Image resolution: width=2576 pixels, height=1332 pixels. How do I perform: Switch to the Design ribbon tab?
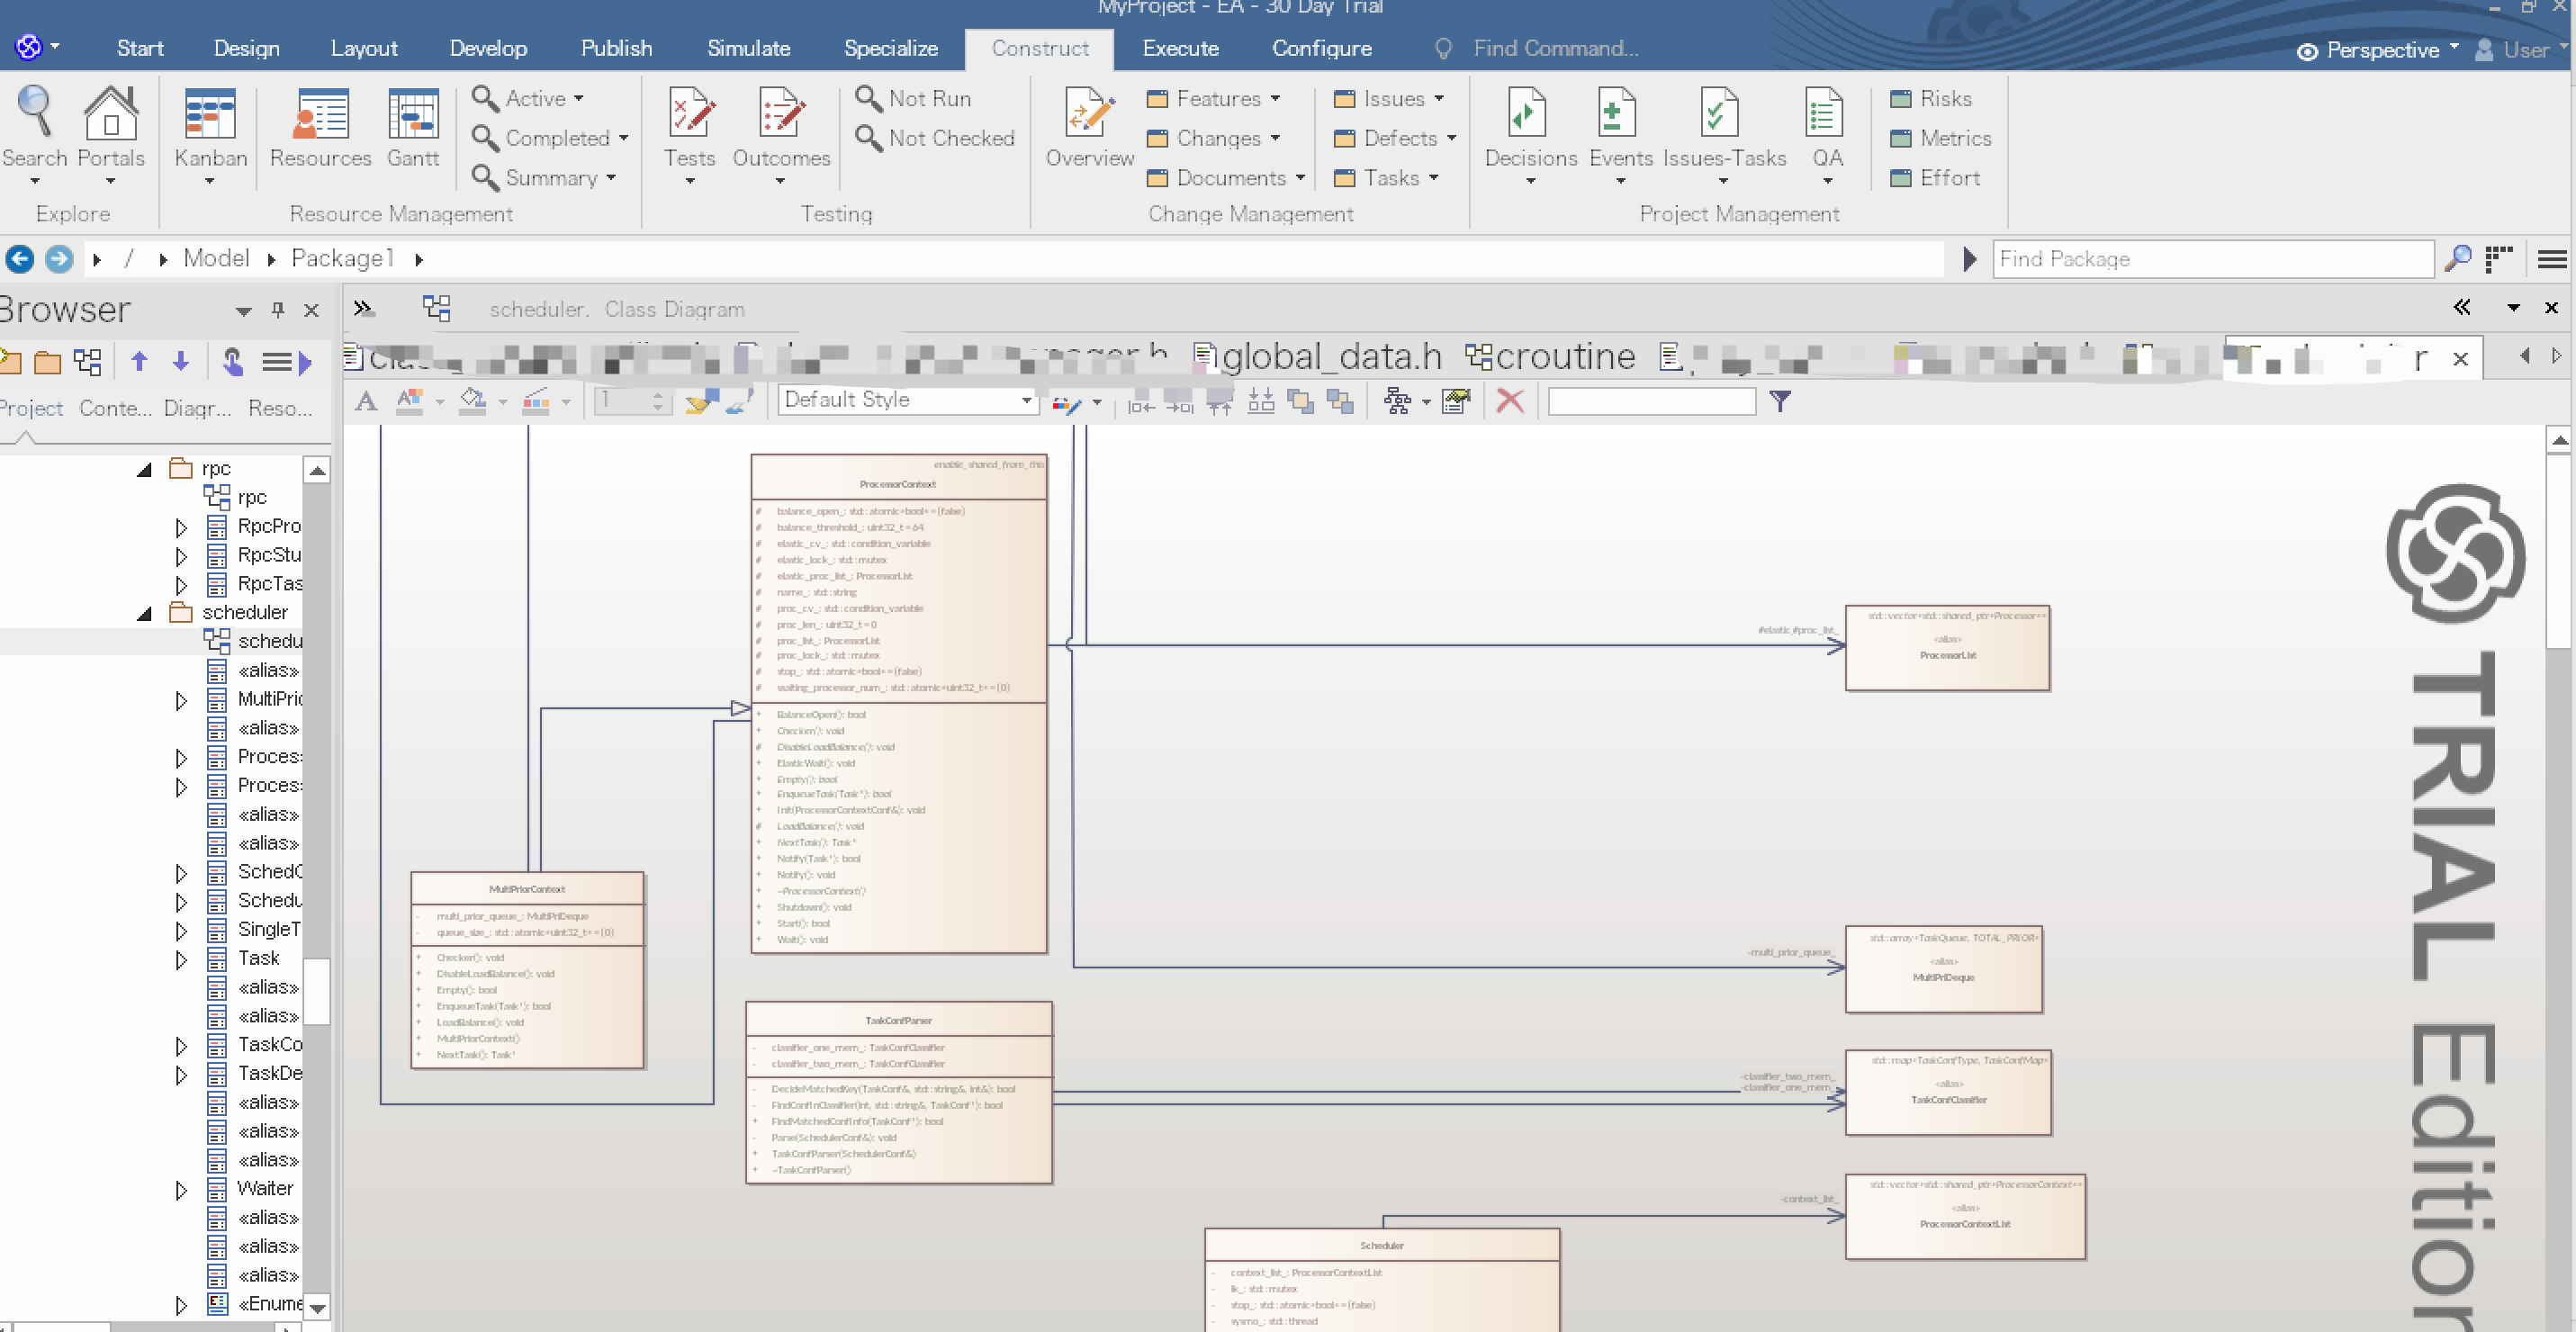[246, 48]
